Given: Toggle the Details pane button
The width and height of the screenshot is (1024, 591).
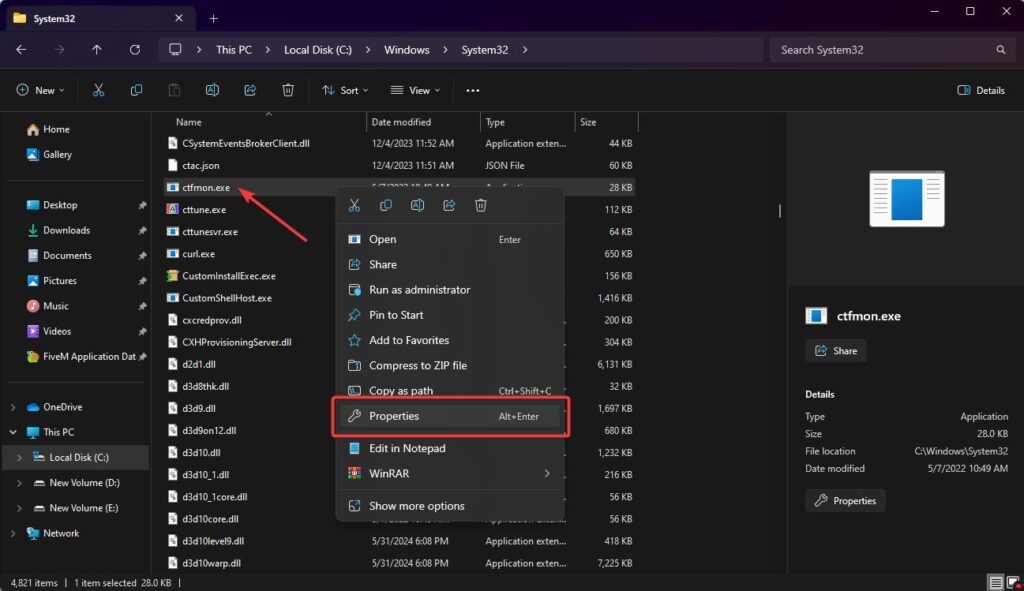Looking at the screenshot, I should pos(981,90).
